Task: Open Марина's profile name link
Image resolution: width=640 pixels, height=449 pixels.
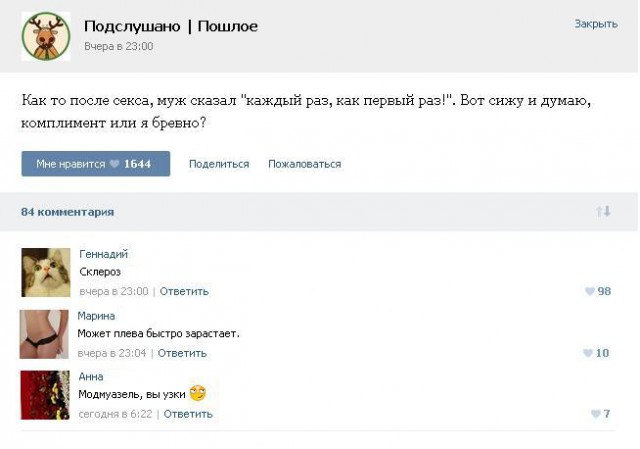Action: tap(96, 316)
